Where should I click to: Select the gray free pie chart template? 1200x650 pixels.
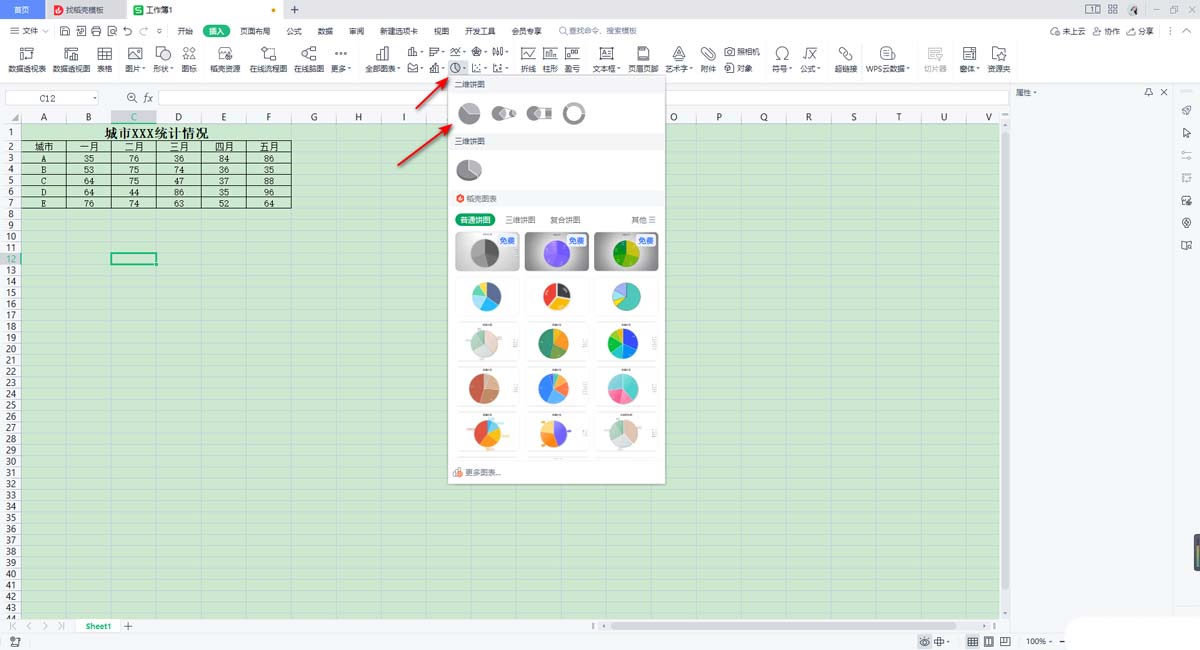(x=487, y=251)
